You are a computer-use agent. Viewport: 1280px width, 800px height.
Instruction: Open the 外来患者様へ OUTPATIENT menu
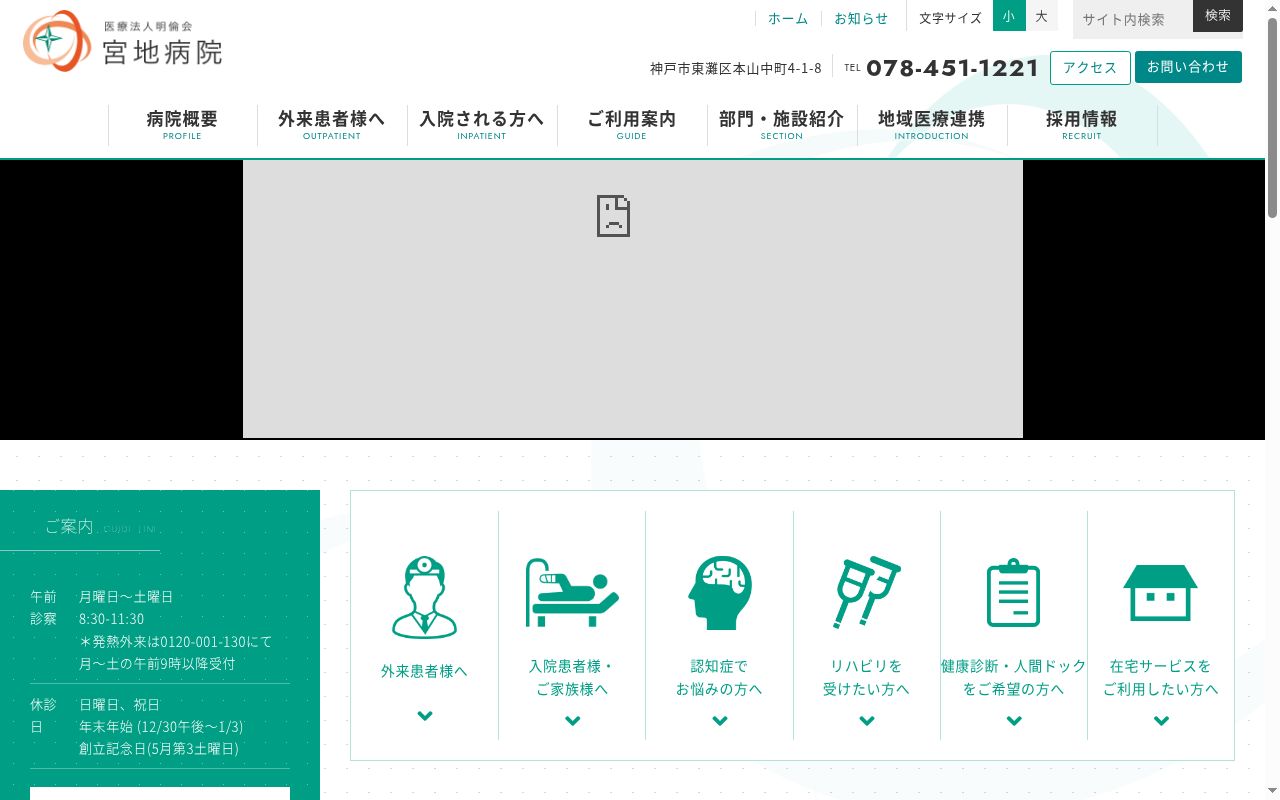click(332, 125)
